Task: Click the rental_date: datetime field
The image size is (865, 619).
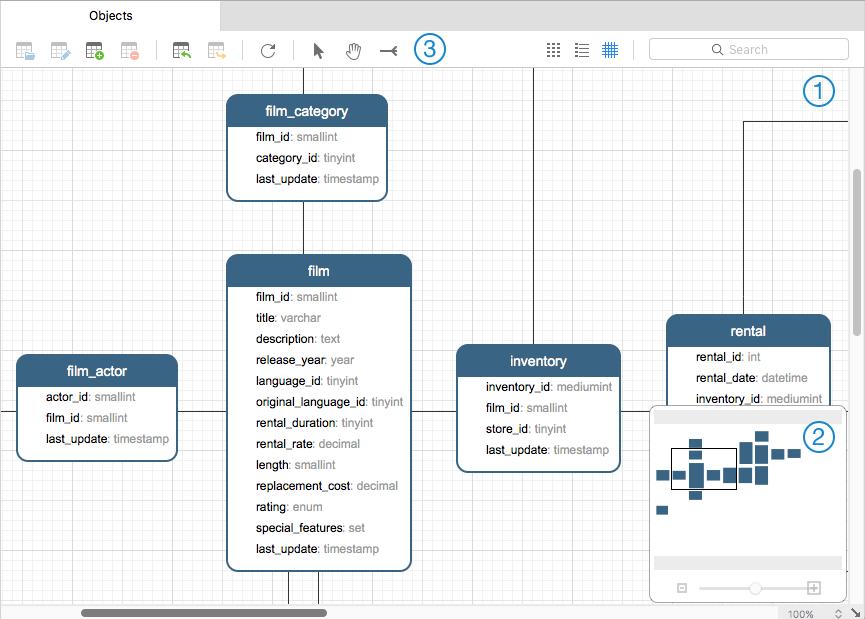Action: click(751, 378)
